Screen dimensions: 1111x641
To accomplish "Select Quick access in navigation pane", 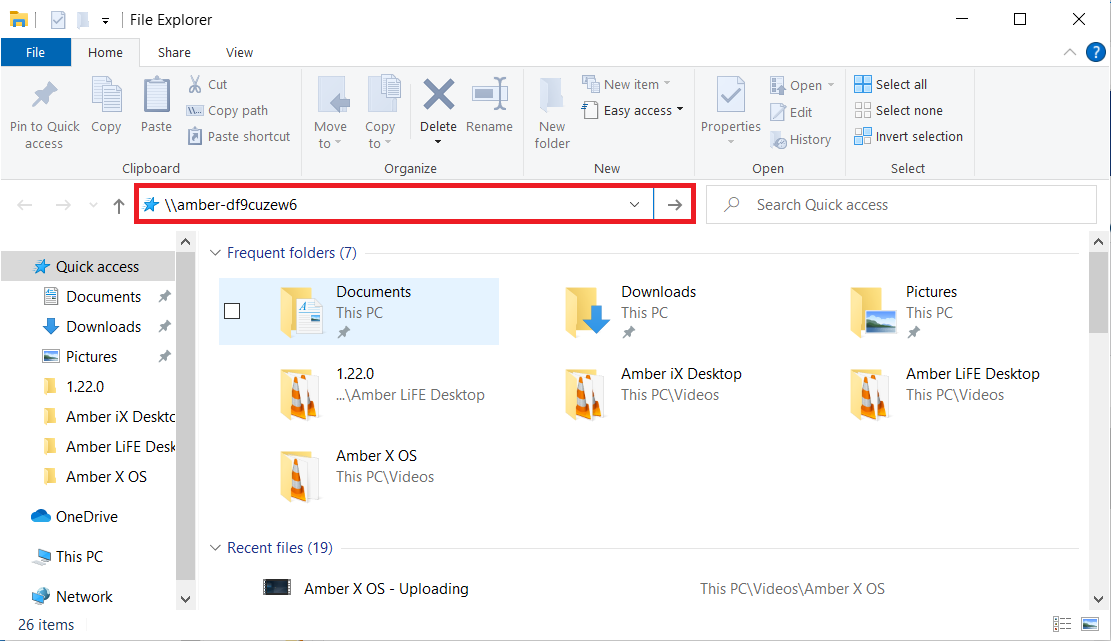I will click(88, 266).
